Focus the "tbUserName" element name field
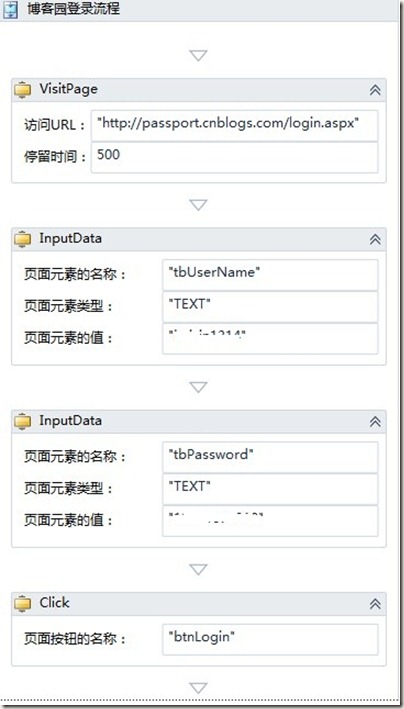The image size is (404, 709). [270, 274]
